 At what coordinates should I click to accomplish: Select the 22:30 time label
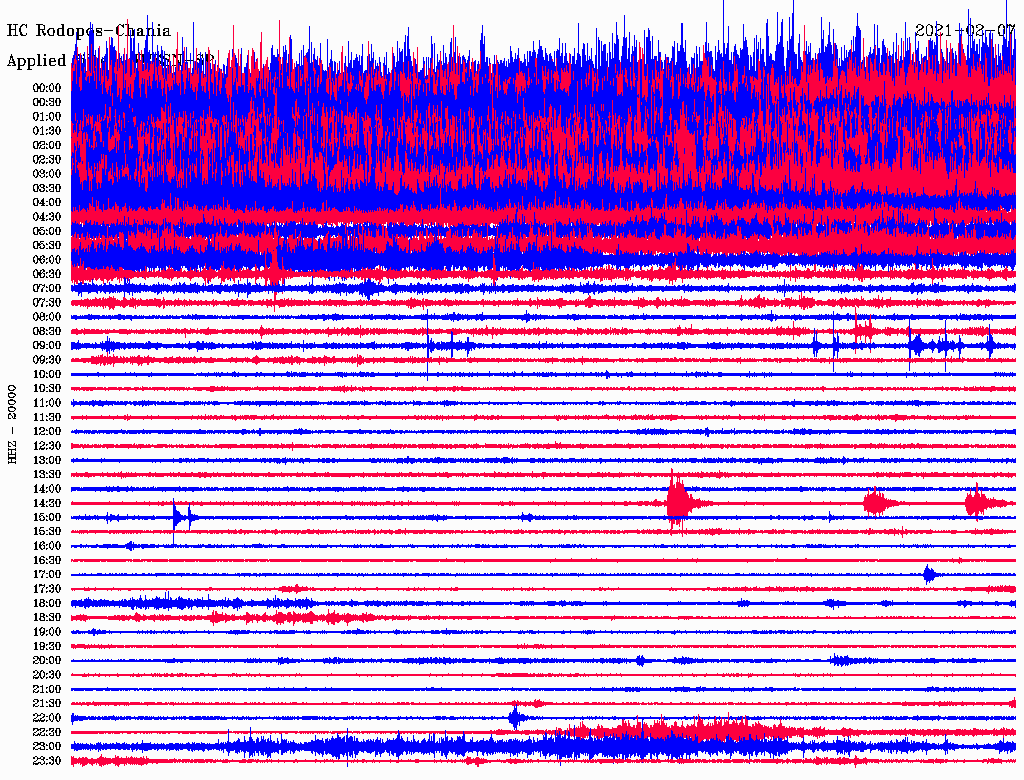click(x=46, y=732)
